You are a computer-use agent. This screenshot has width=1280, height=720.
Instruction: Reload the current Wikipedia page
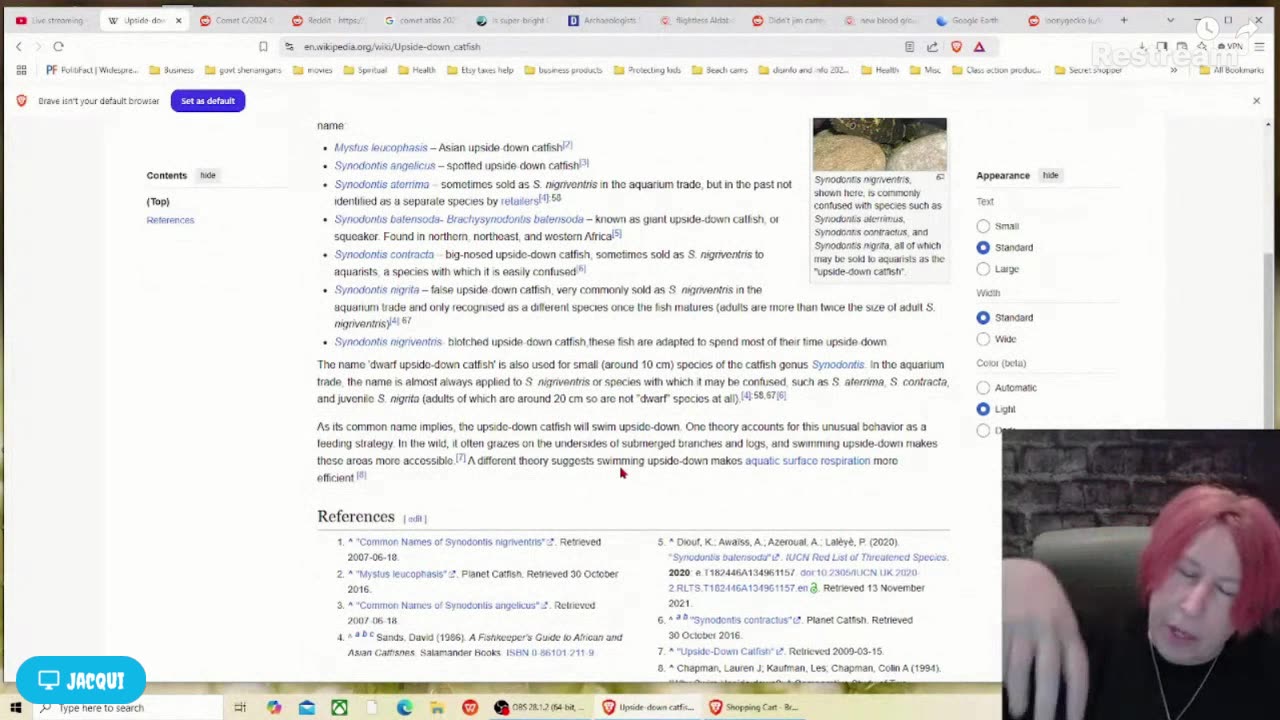pos(58,46)
